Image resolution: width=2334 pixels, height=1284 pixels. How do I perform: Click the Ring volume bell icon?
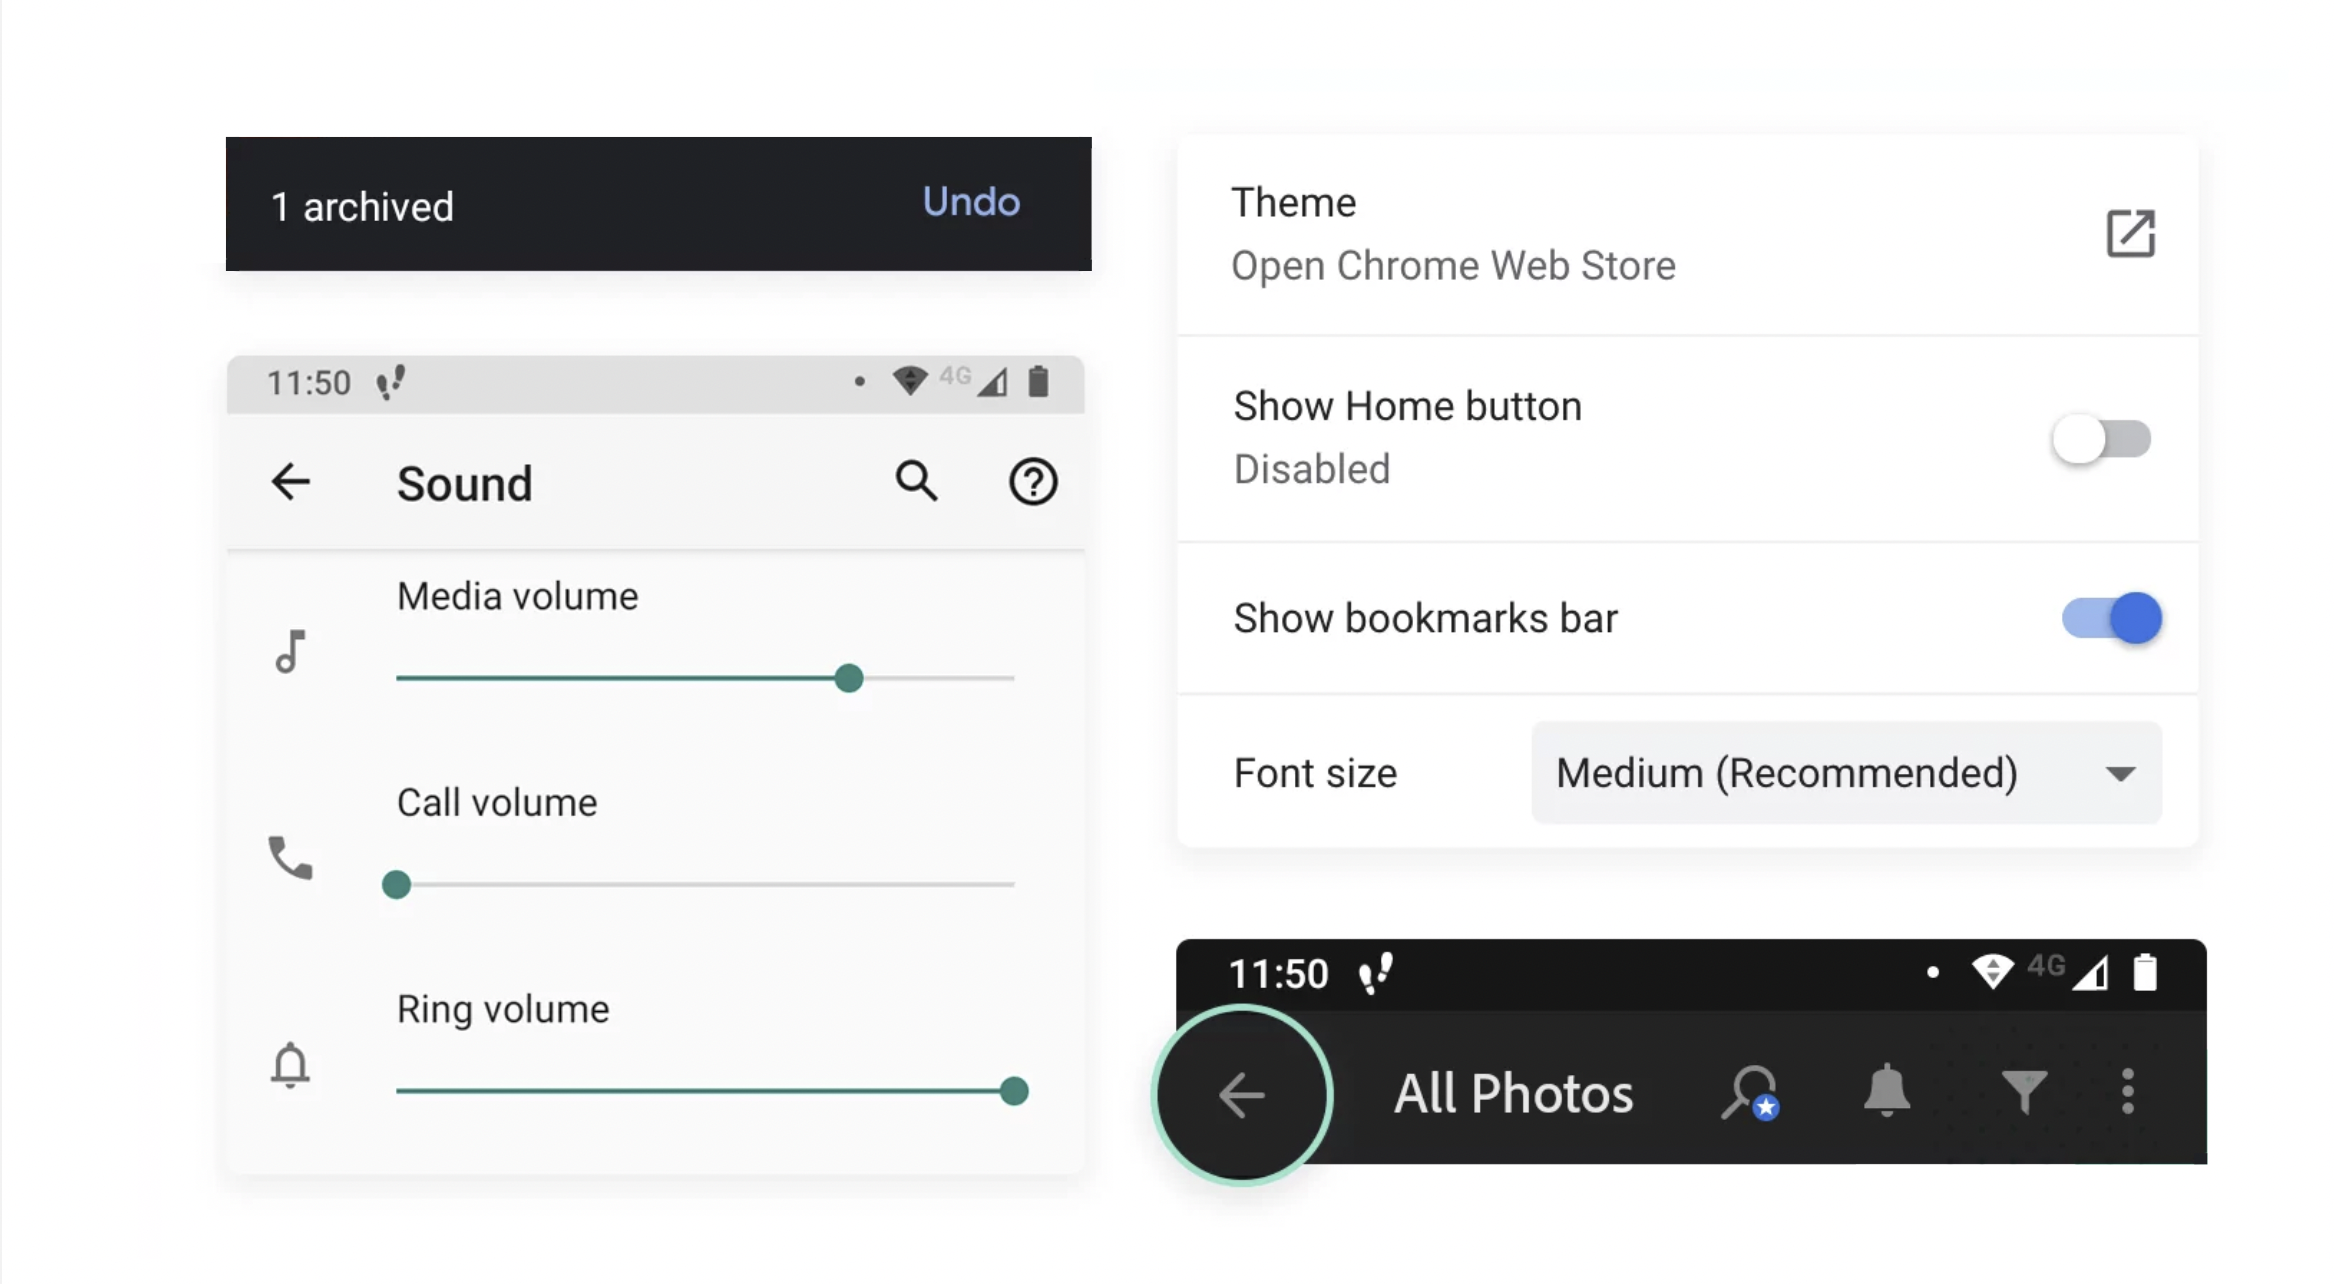pos(290,1064)
